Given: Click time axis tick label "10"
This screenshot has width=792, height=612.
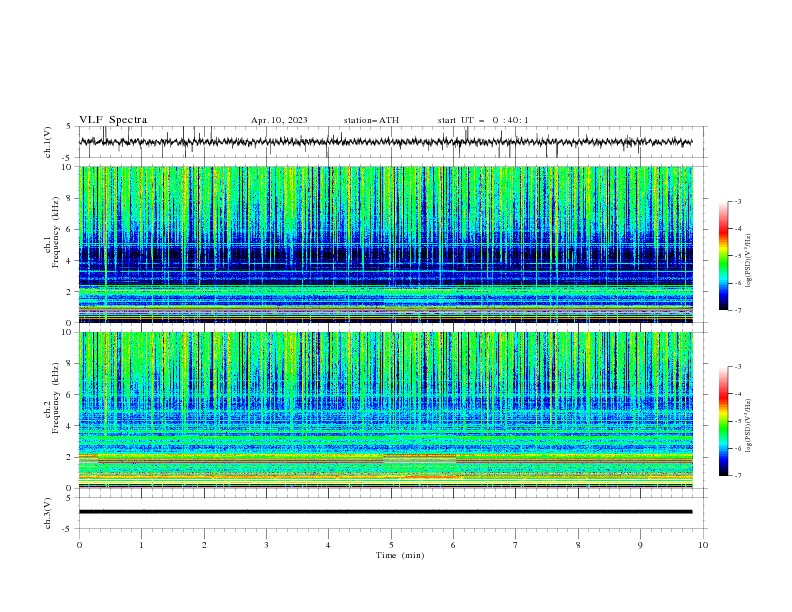Looking at the screenshot, I should click(703, 545).
